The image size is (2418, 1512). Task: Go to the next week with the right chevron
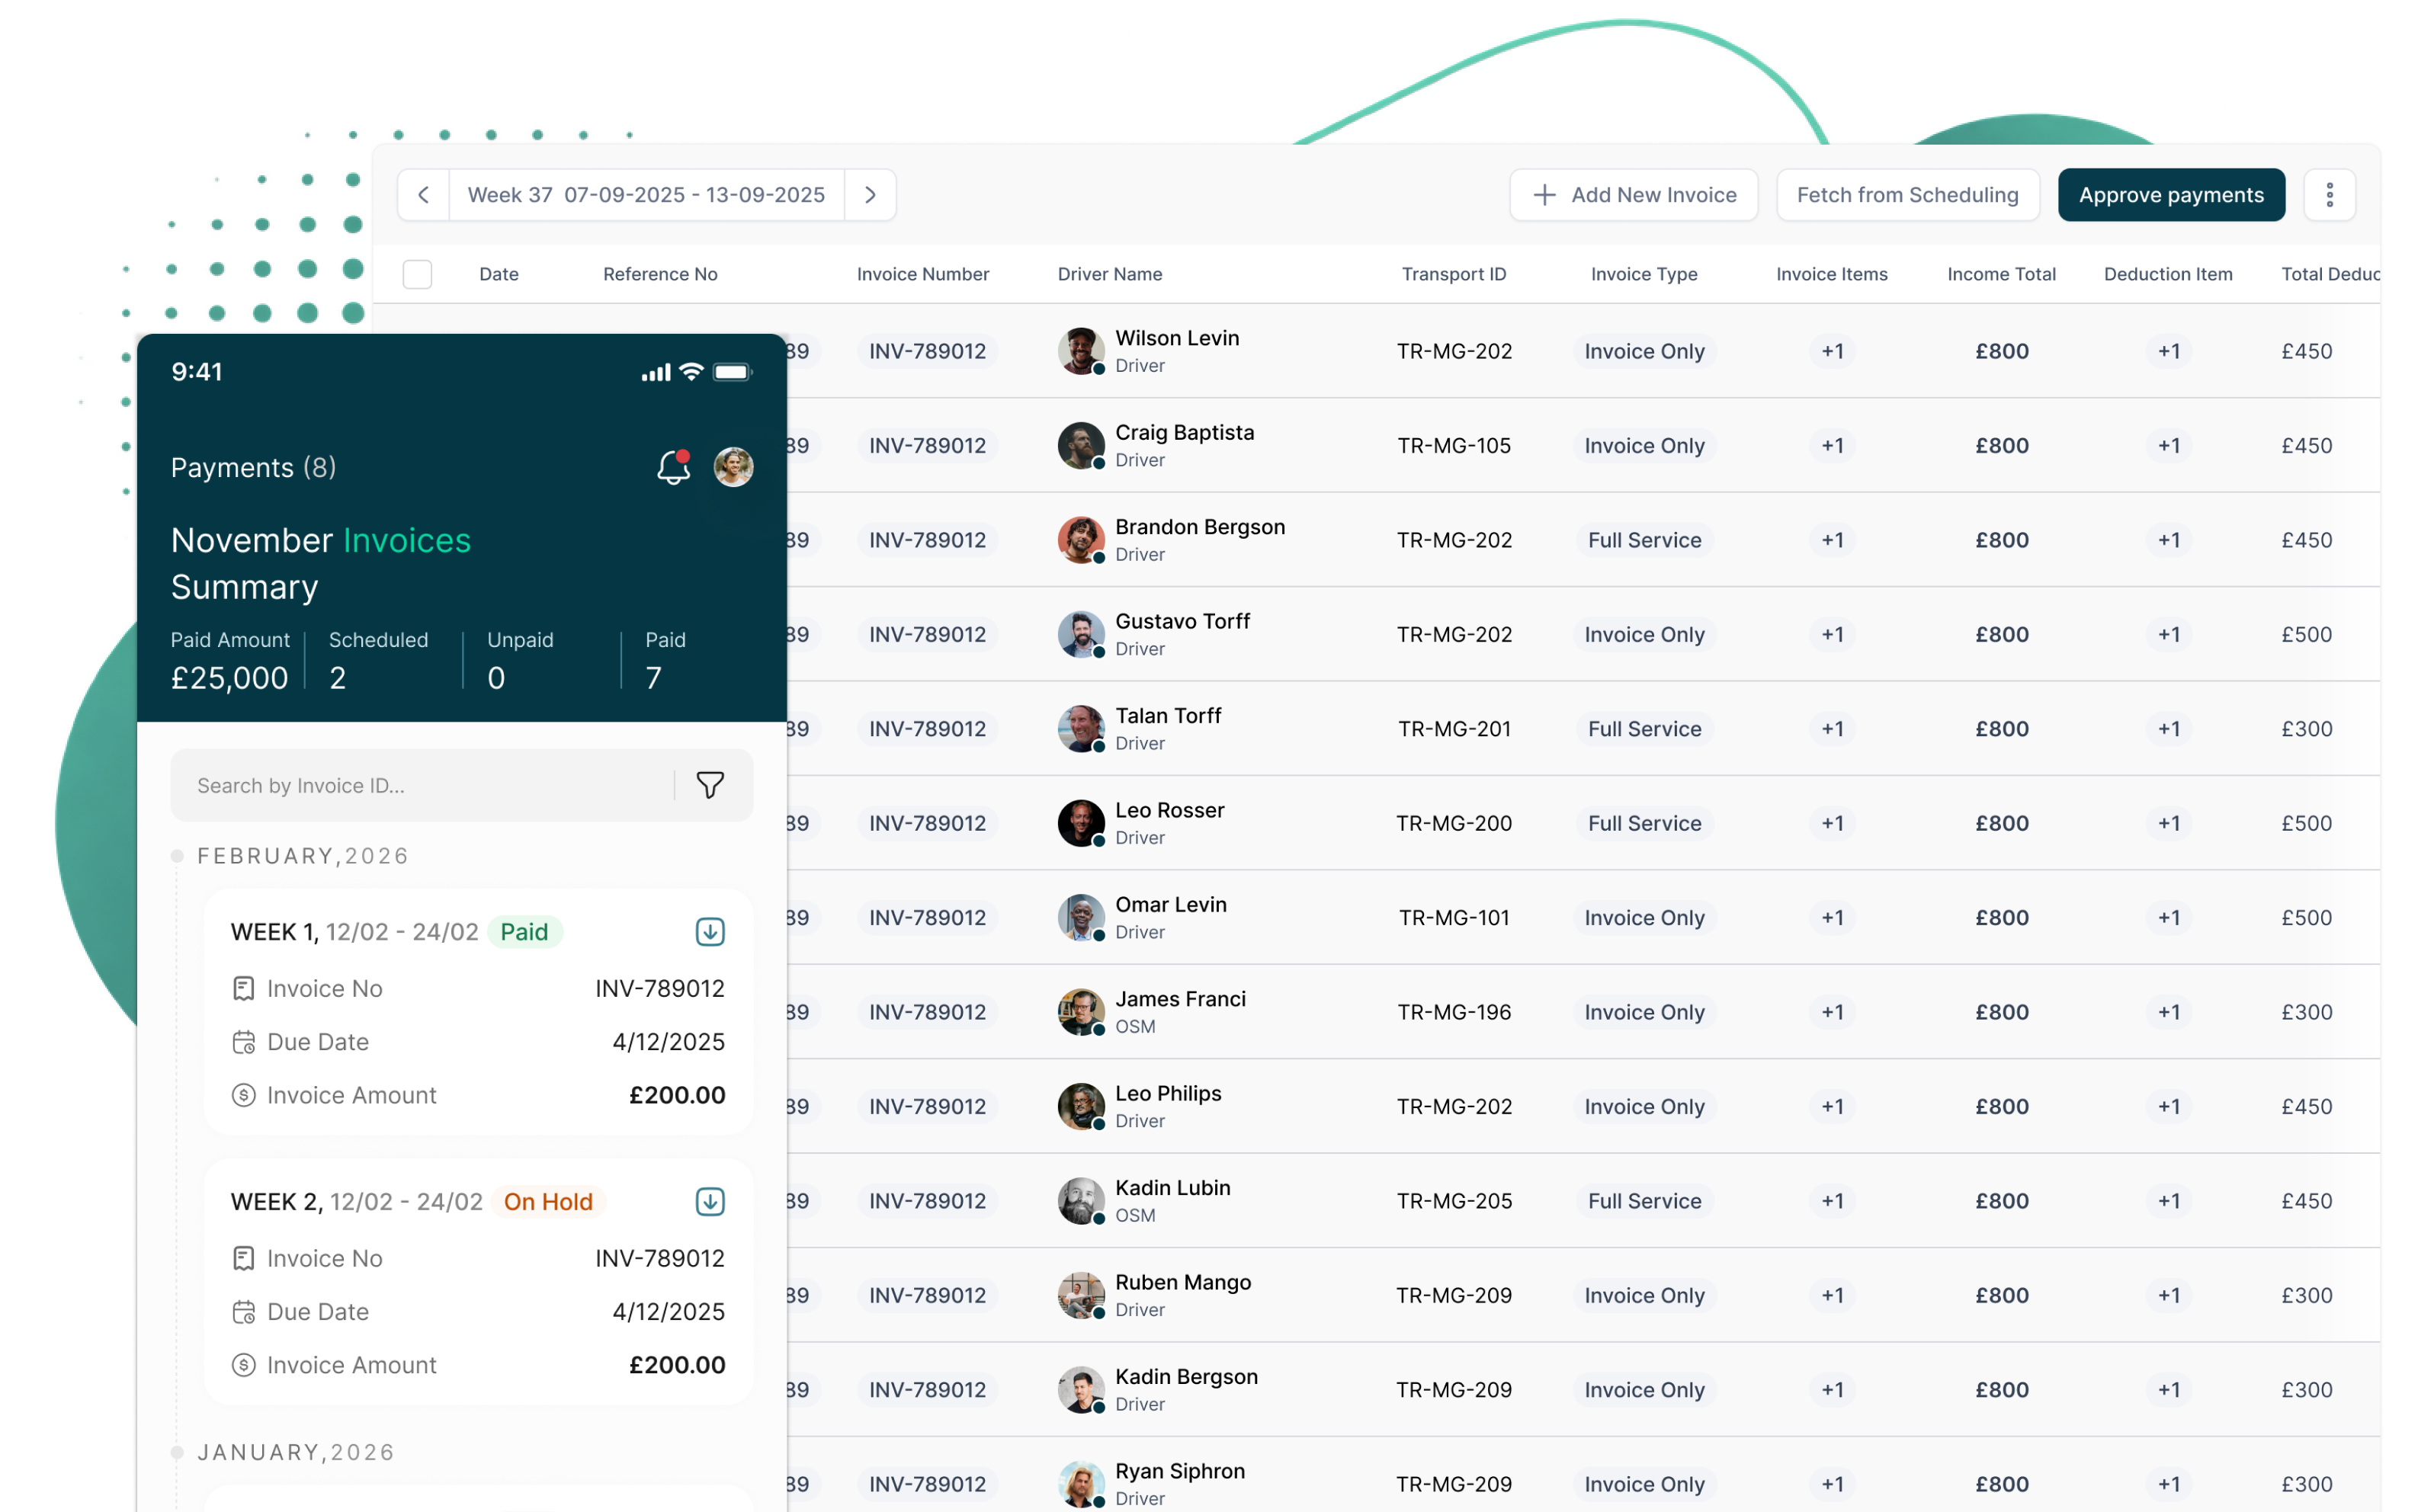pyautogui.click(x=870, y=195)
